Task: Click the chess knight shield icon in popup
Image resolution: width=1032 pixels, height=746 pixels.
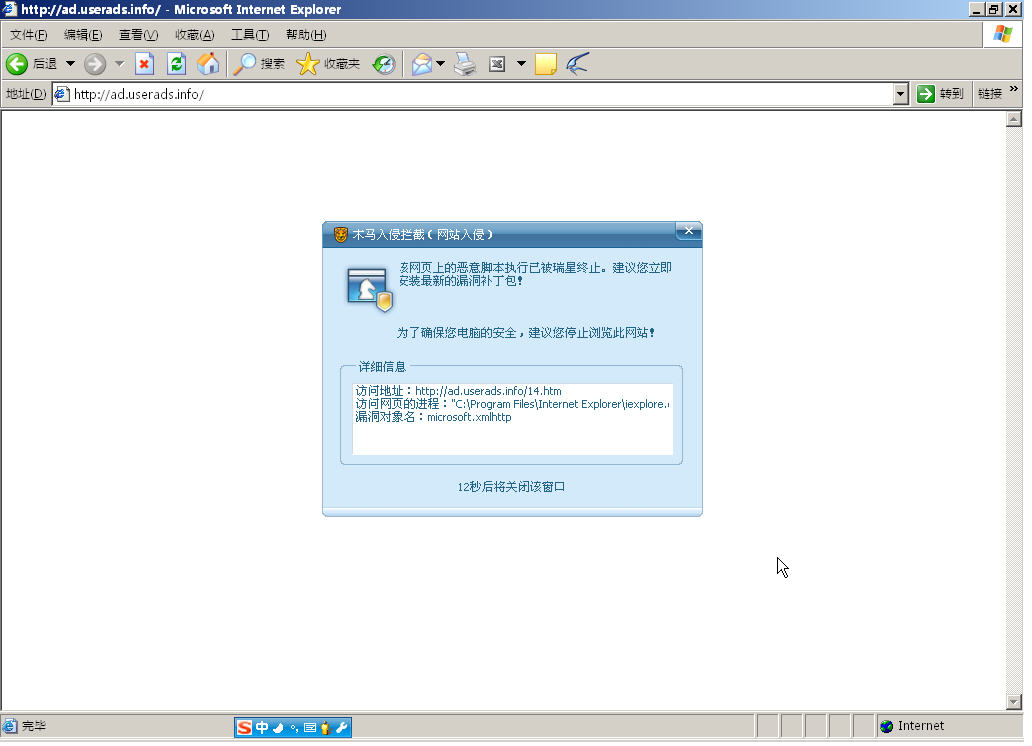Action: point(369,288)
